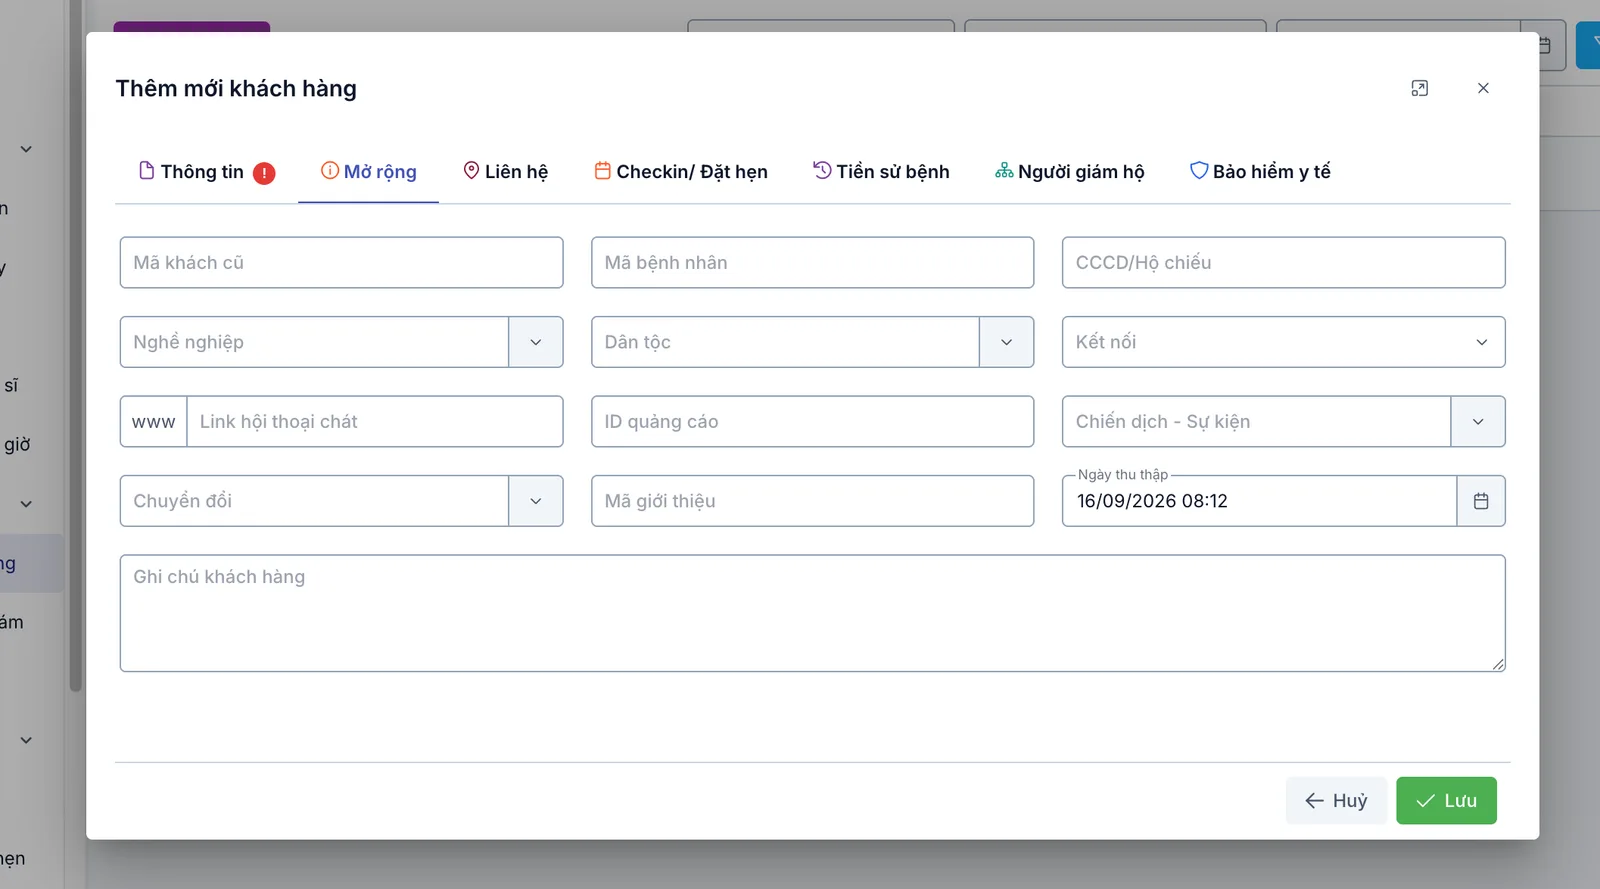Expand the Dân tộc dropdown
Screen dimensions: 1600x889
1006,342
